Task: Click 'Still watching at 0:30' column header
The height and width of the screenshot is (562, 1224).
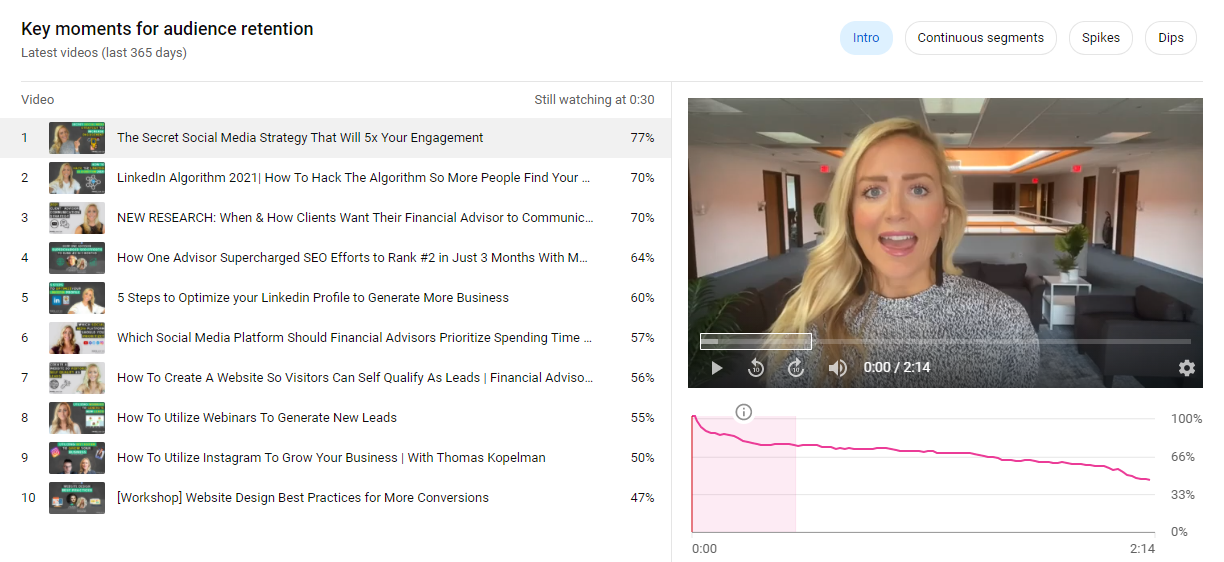Action: (594, 100)
